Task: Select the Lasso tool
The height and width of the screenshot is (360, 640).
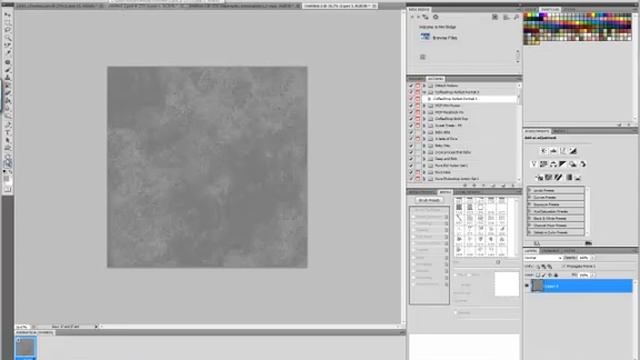Action: coord(8,30)
